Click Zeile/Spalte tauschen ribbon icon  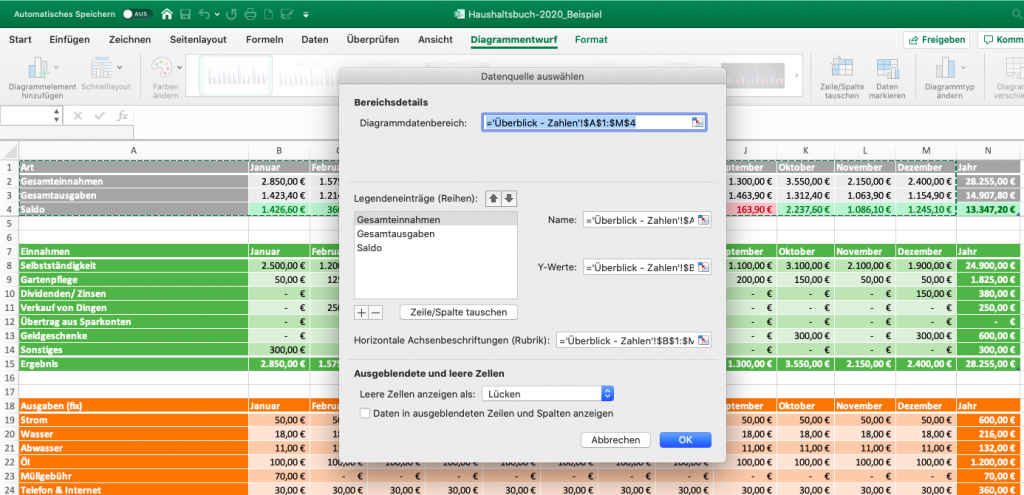(x=841, y=68)
